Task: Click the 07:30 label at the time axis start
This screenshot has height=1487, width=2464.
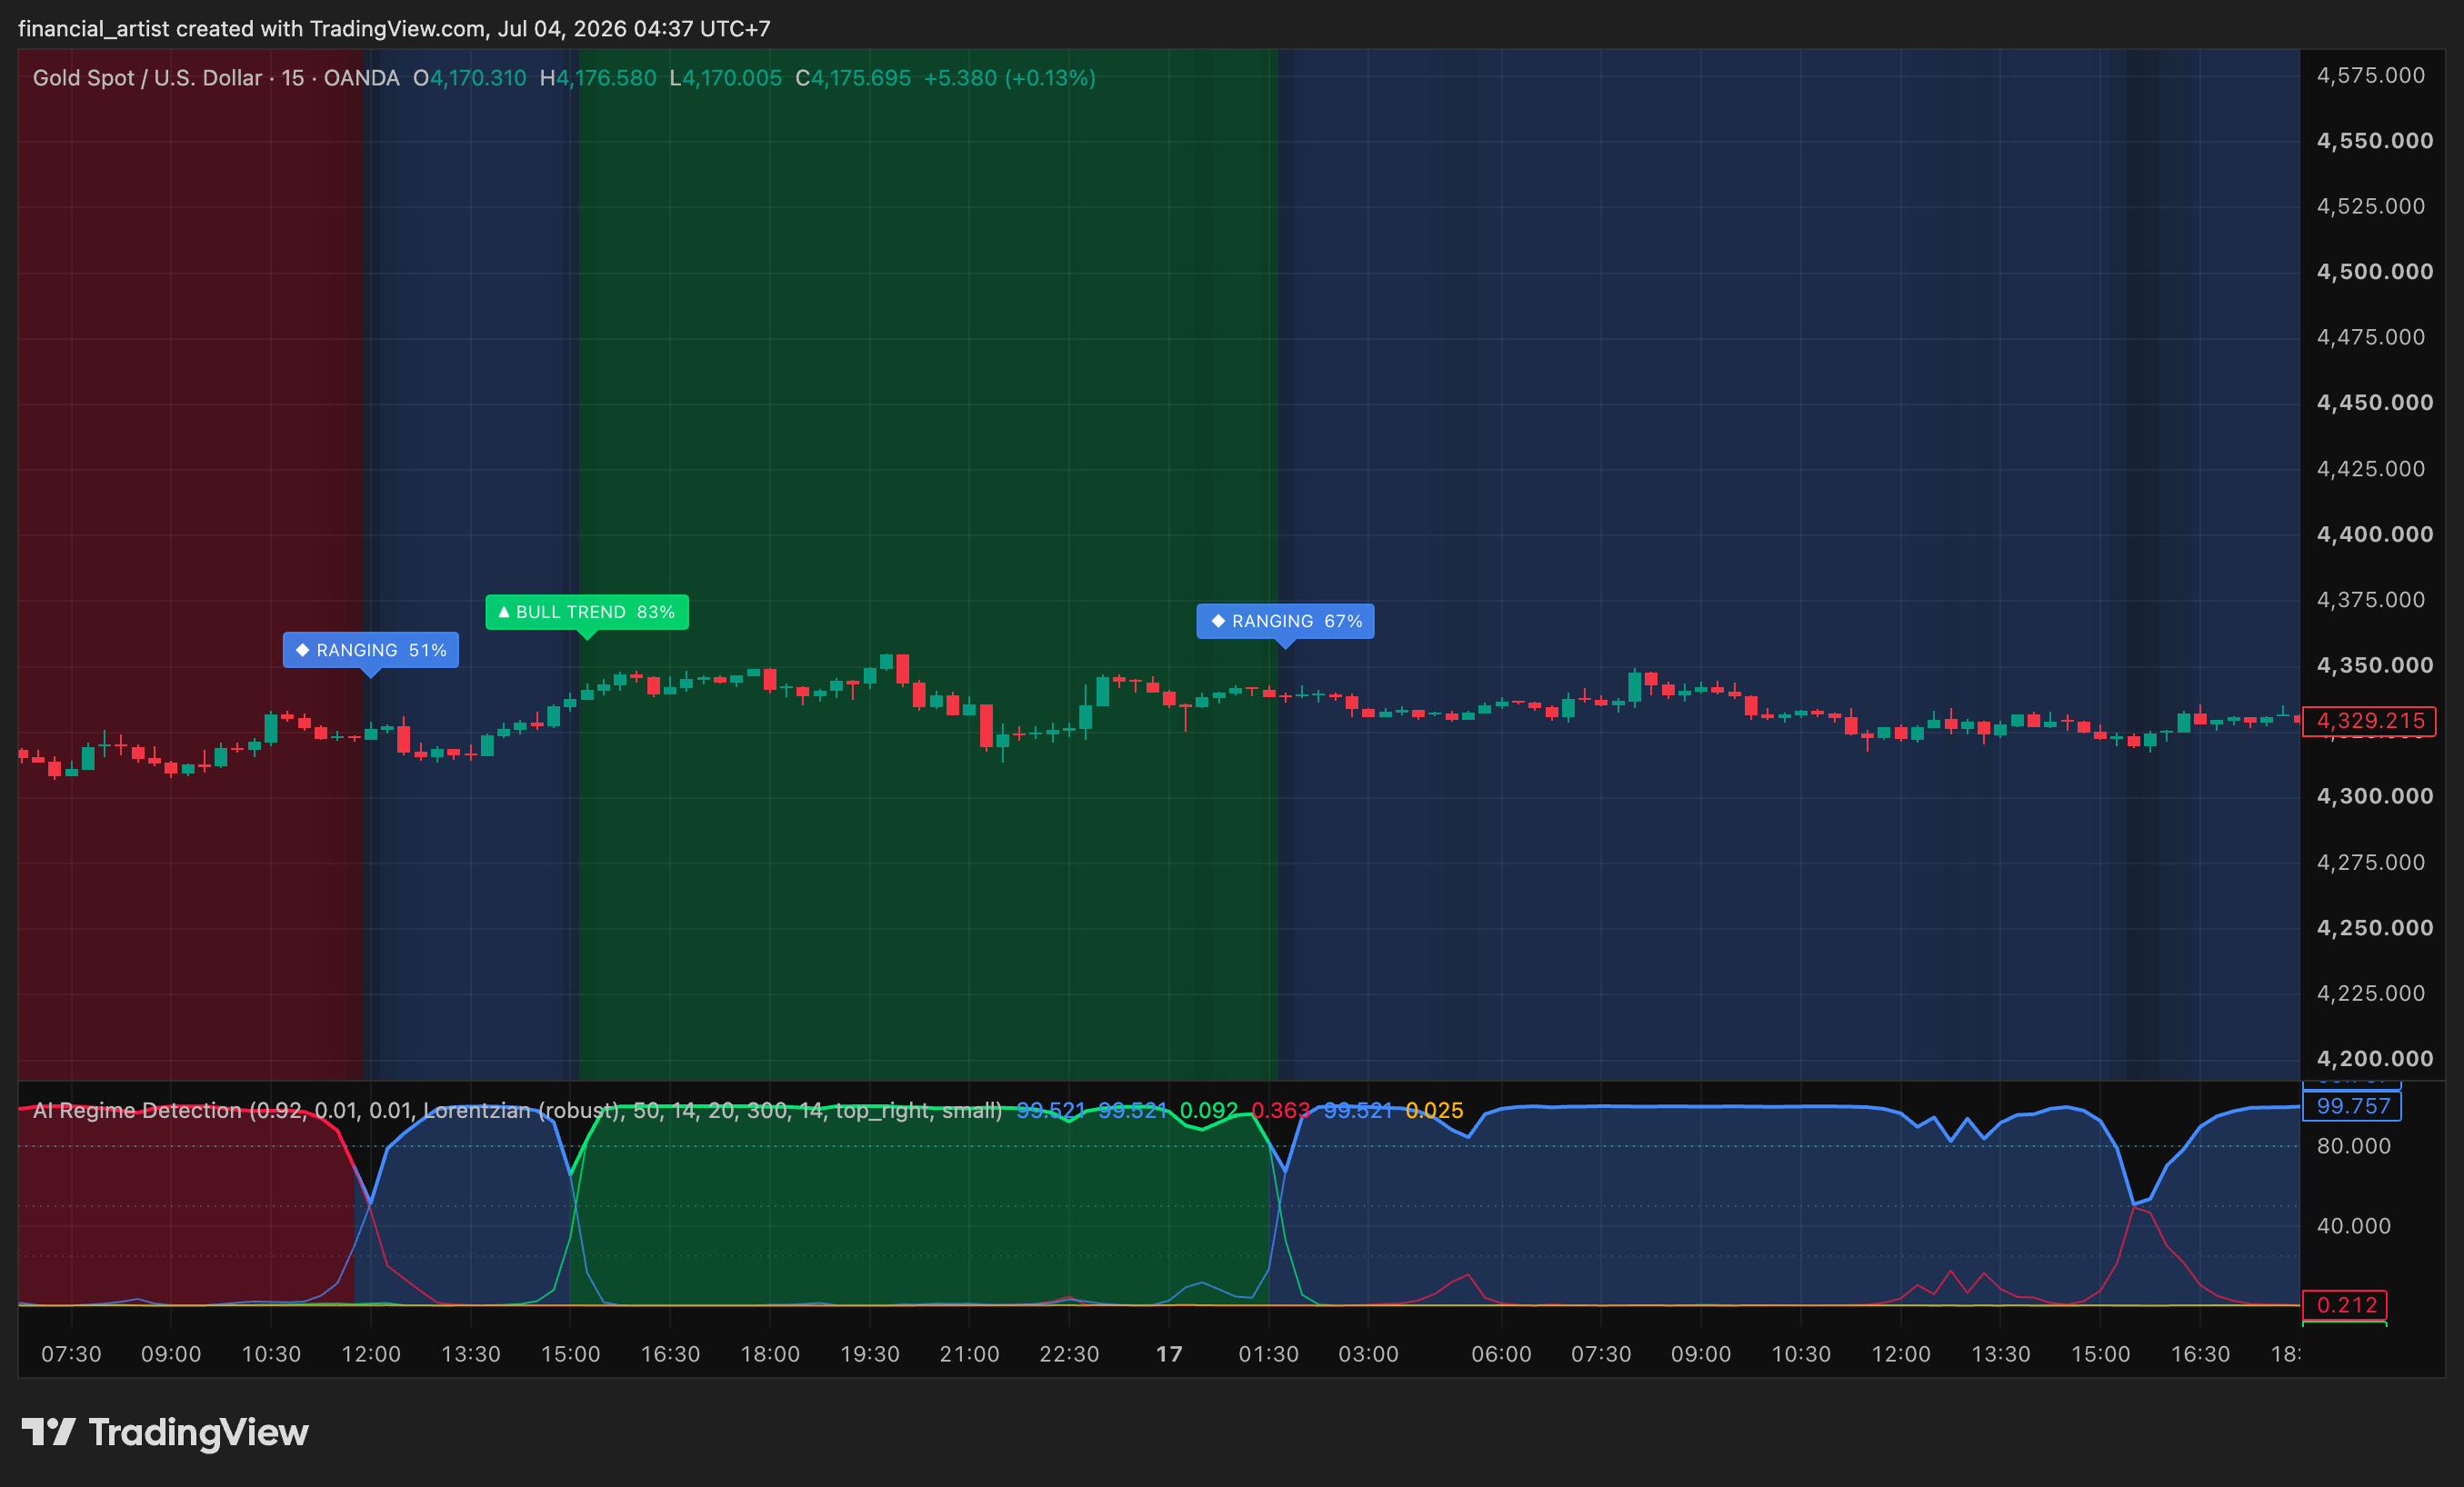Action: [71, 1354]
